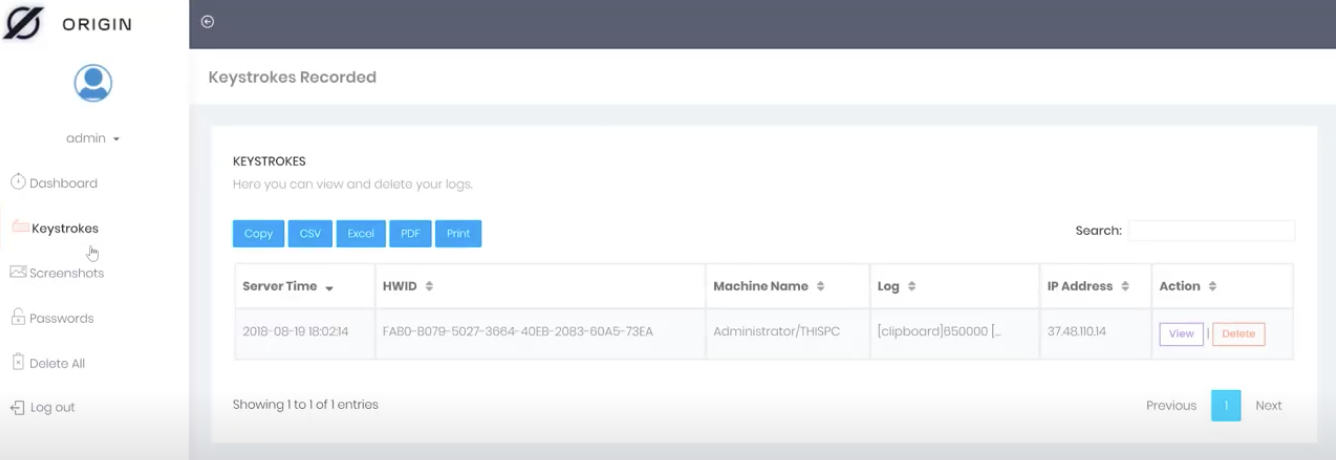Click 'Showing 1 to 1 of 1 entries'
Screen dimensions: 1336x460
click(x=305, y=405)
